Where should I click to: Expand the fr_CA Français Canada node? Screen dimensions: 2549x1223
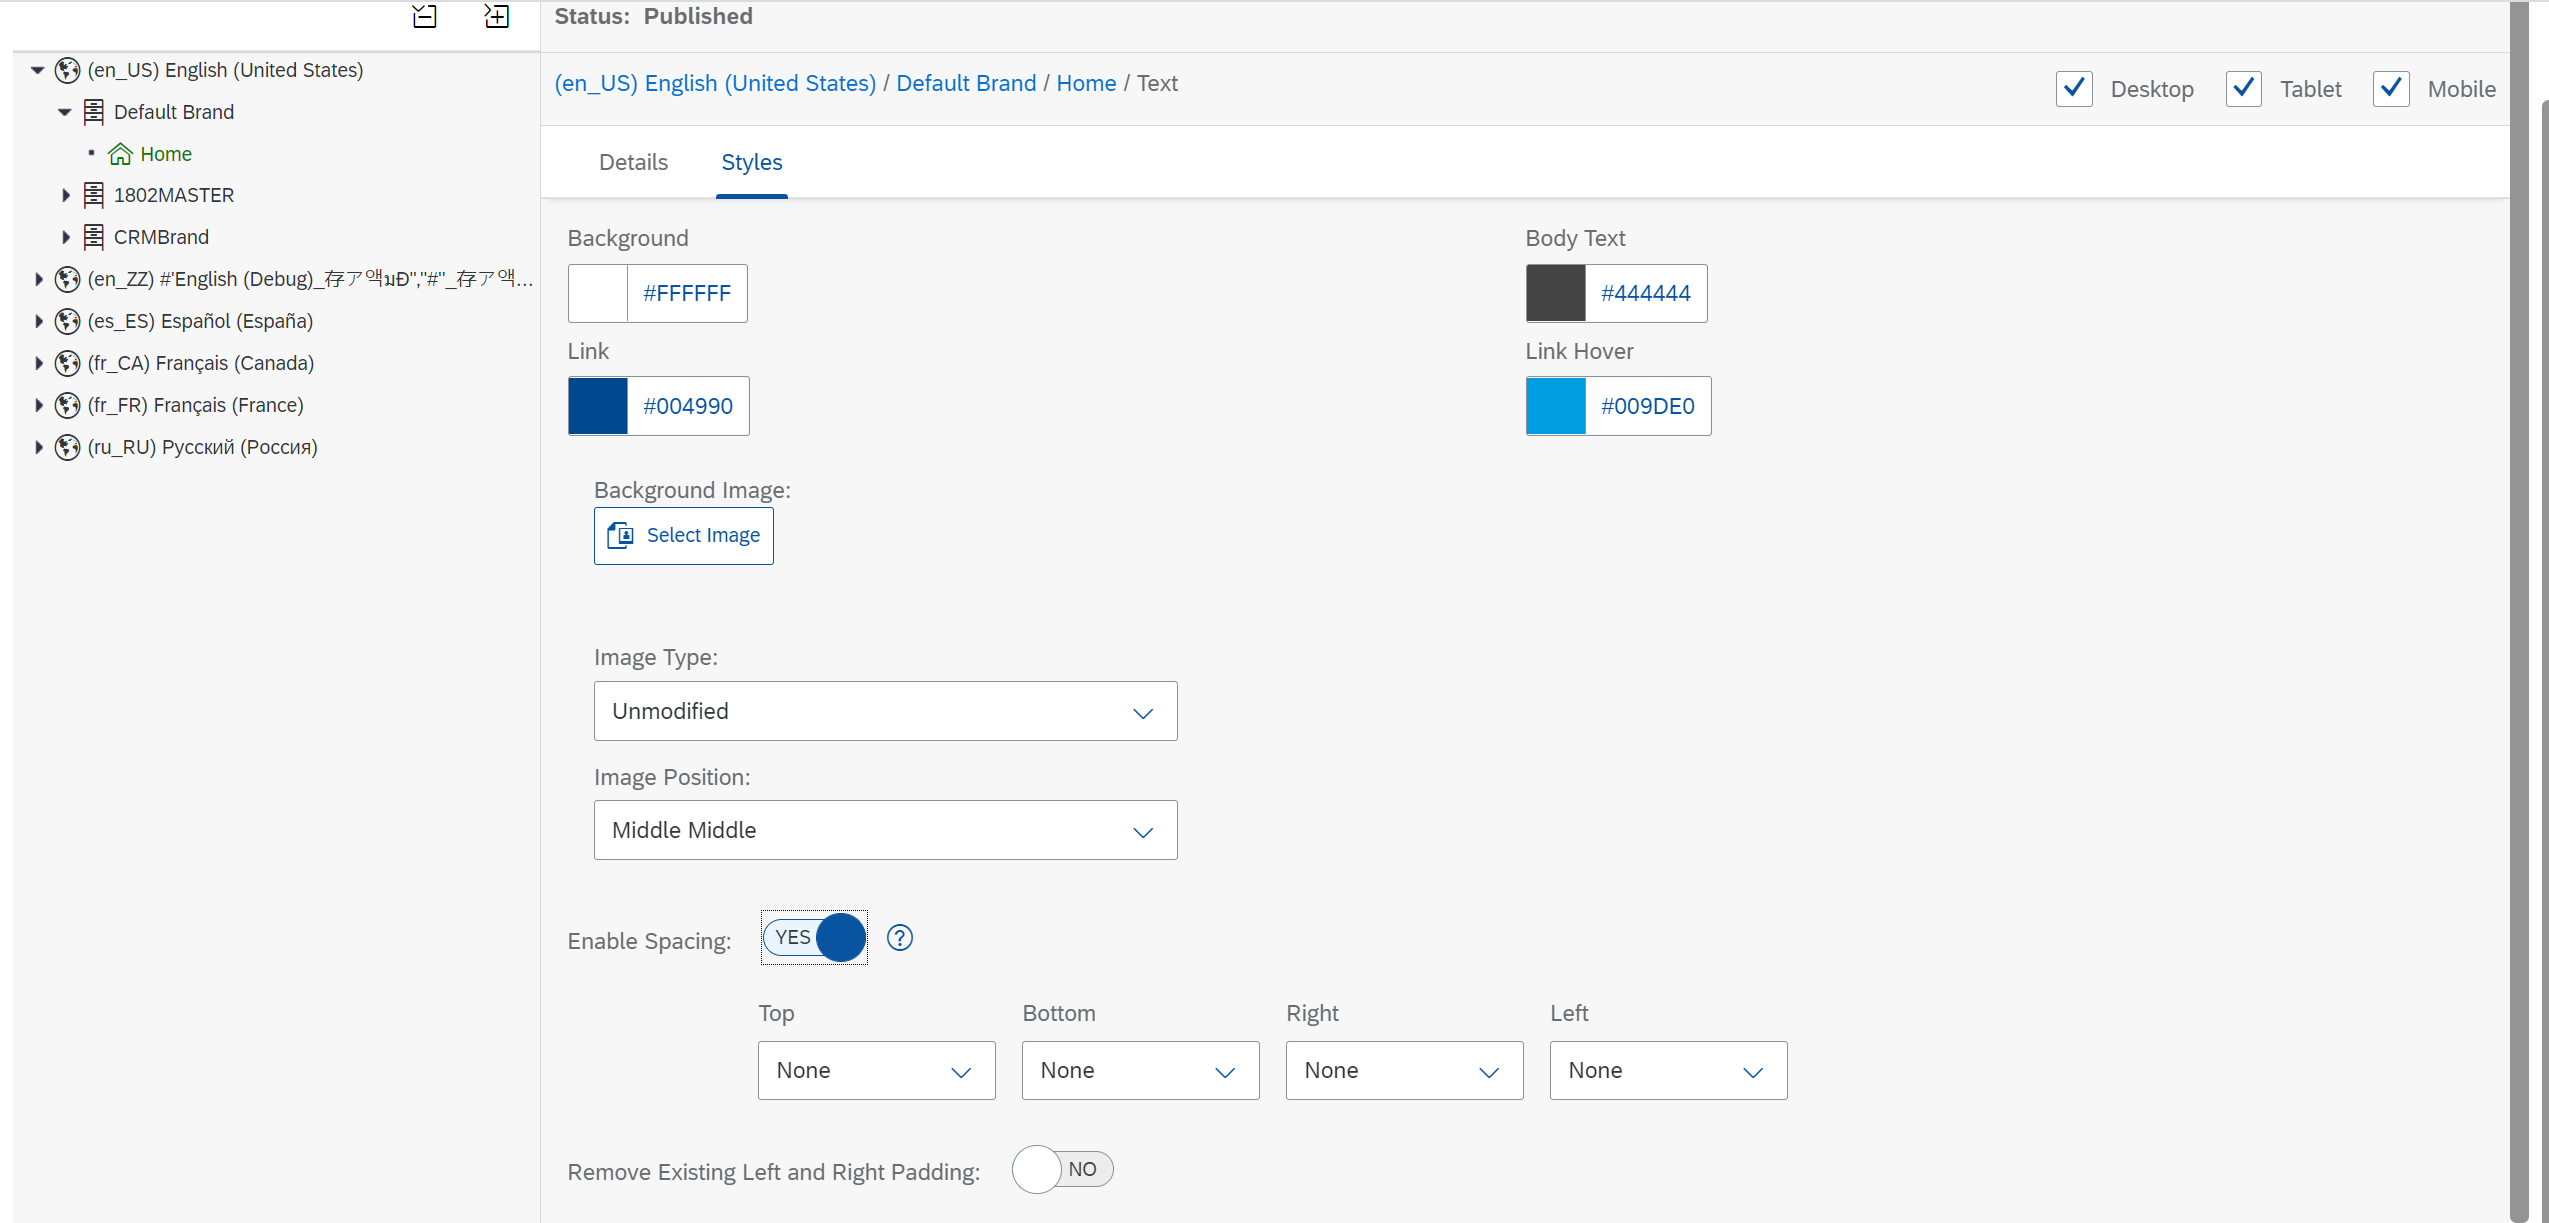pyautogui.click(x=38, y=363)
